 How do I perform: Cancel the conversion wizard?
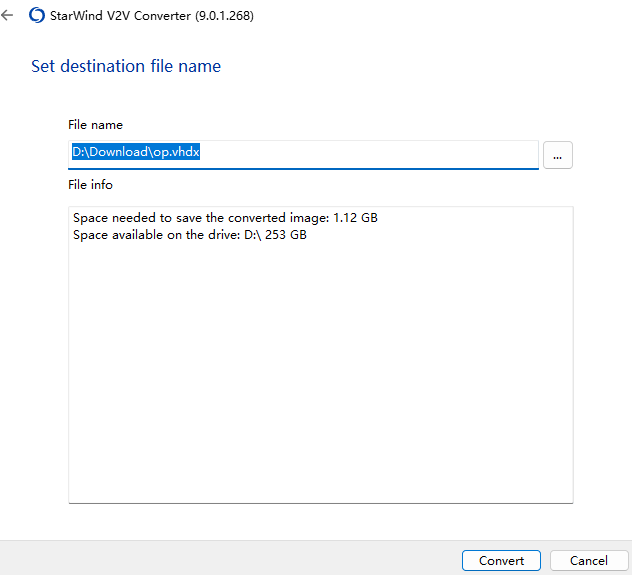[587, 560]
